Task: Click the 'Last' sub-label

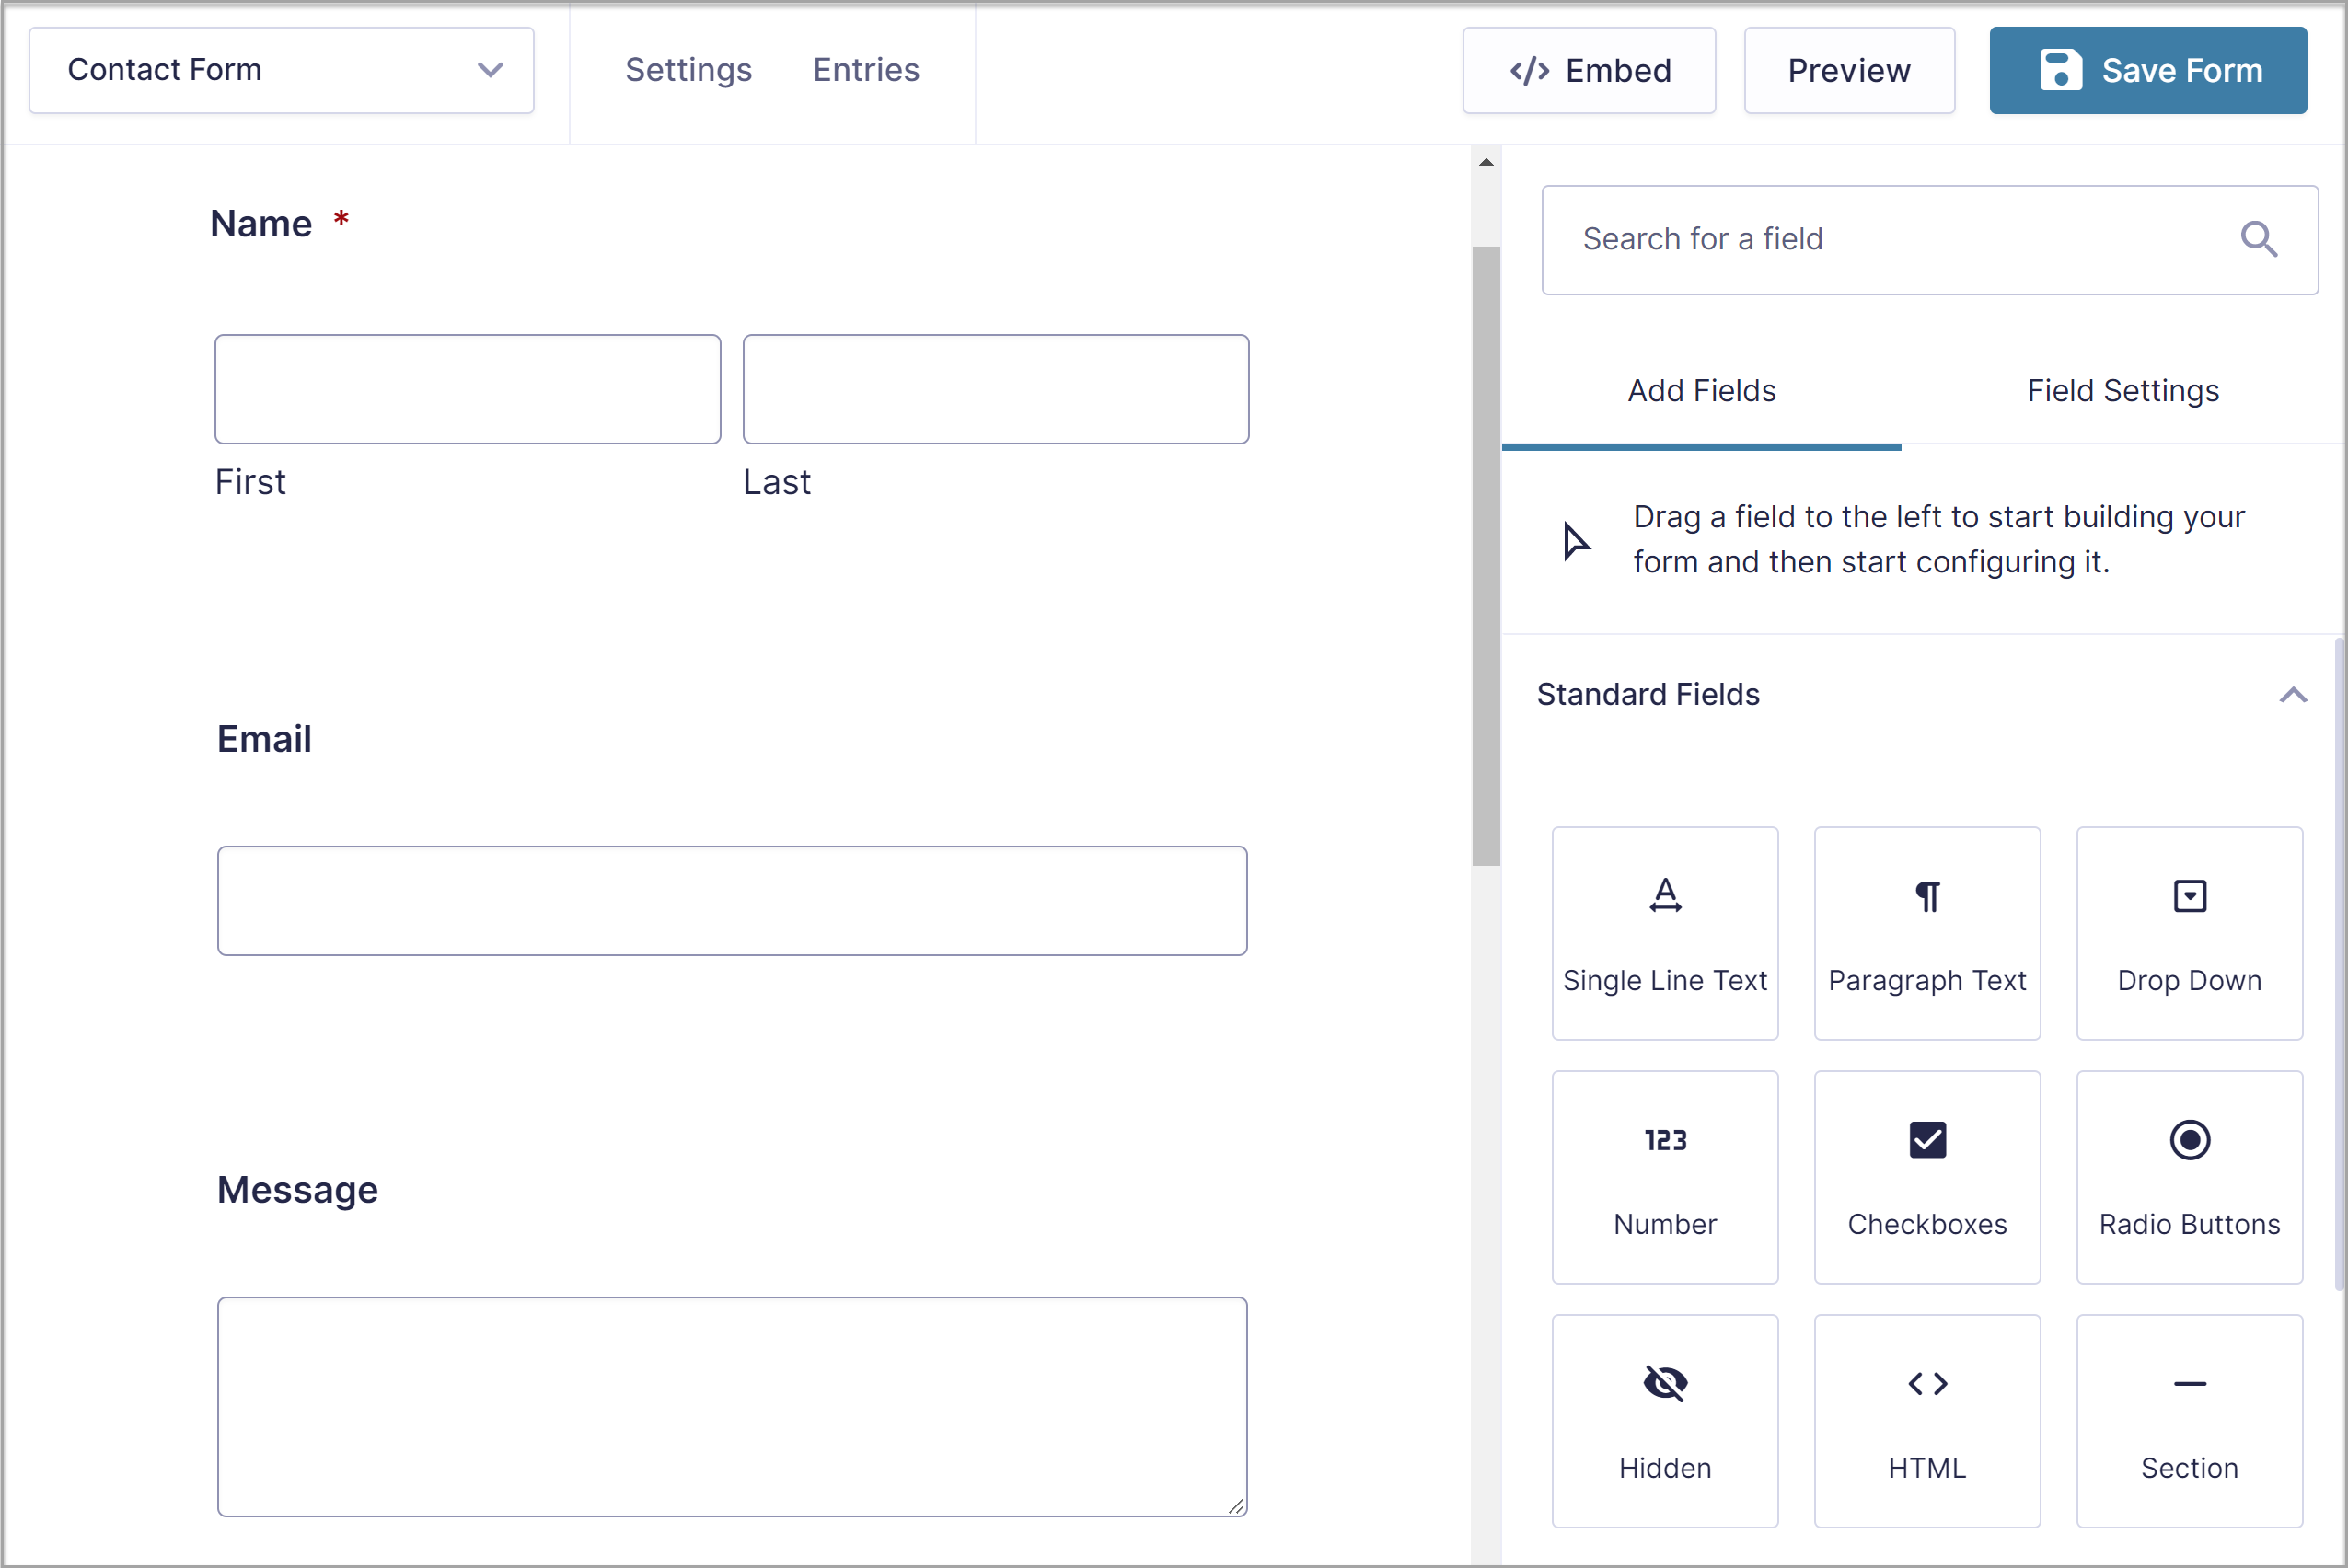Action: [x=777, y=482]
